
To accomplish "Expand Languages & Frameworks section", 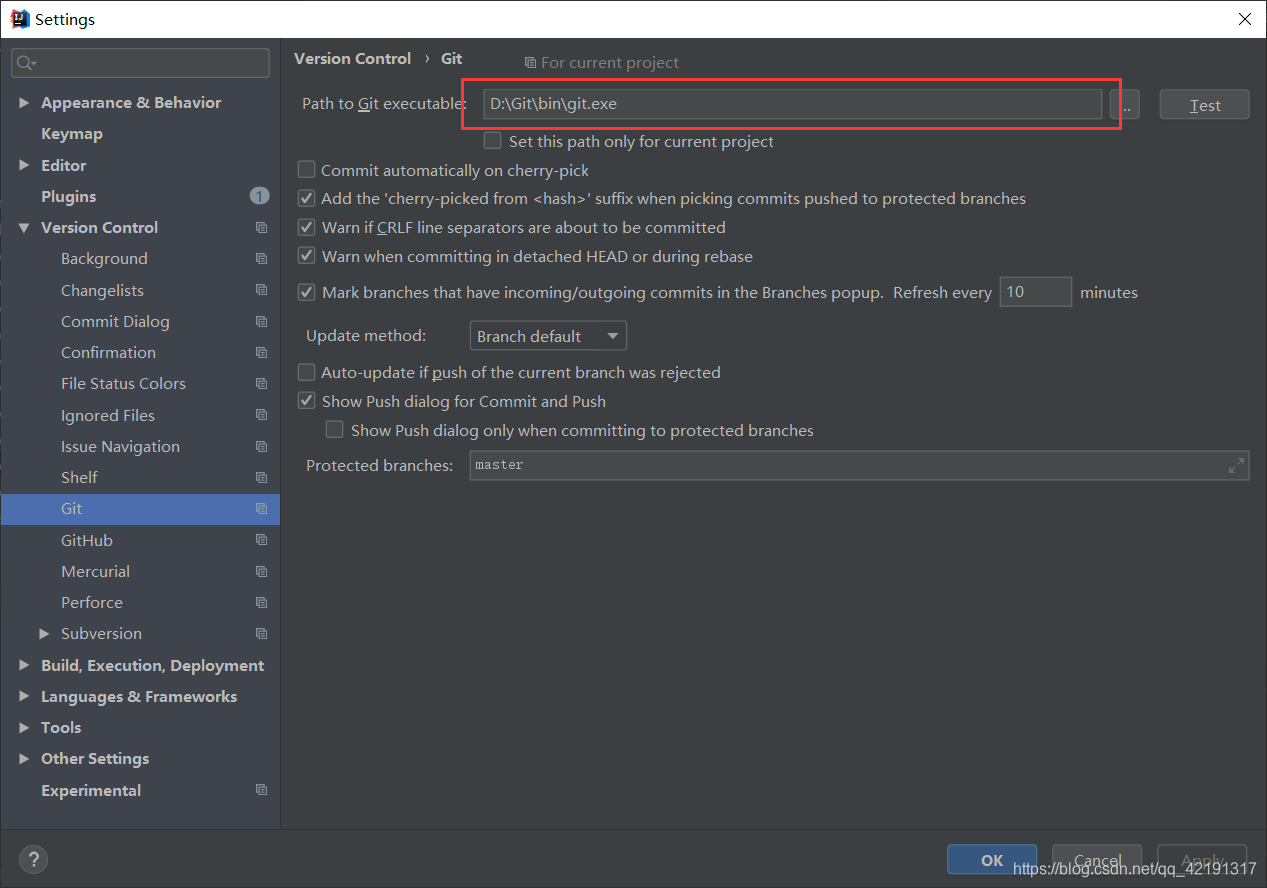I will coord(24,697).
